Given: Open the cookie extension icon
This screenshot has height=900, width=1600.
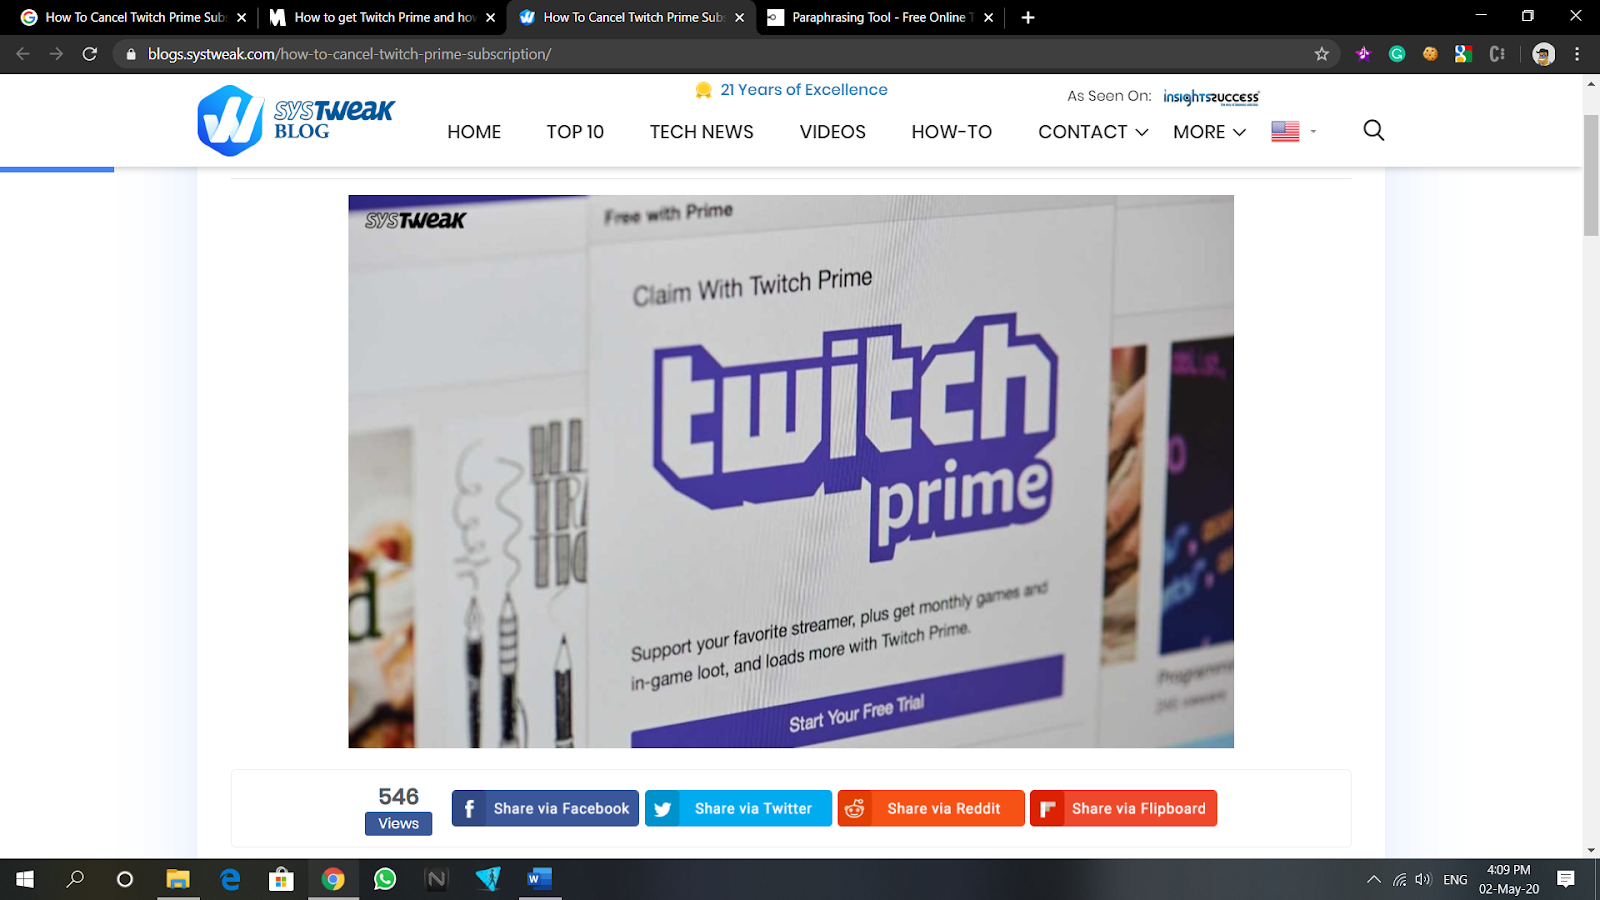Looking at the screenshot, I should tap(1430, 54).
